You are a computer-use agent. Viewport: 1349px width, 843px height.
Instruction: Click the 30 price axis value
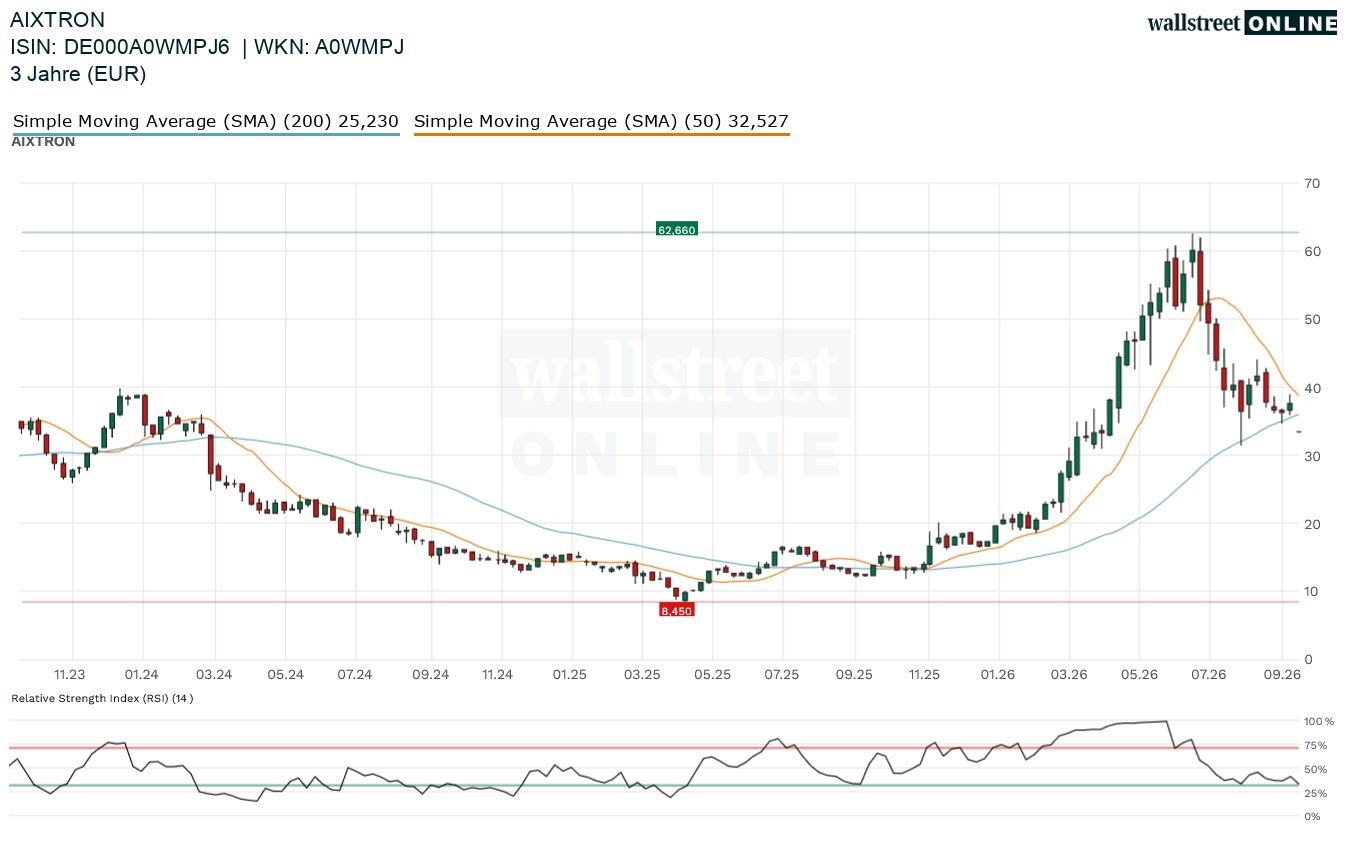coord(1312,456)
